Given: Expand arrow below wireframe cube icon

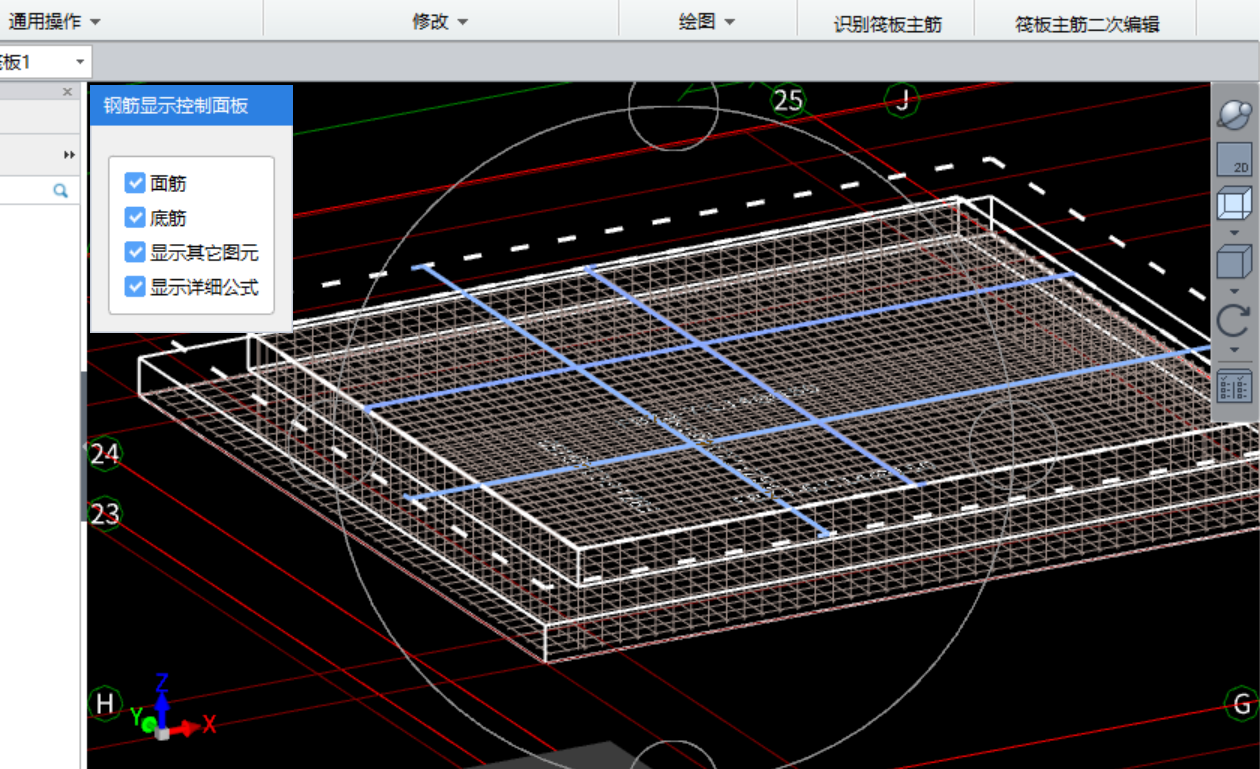Looking at the screenshot, I should tap(1234, 233).
